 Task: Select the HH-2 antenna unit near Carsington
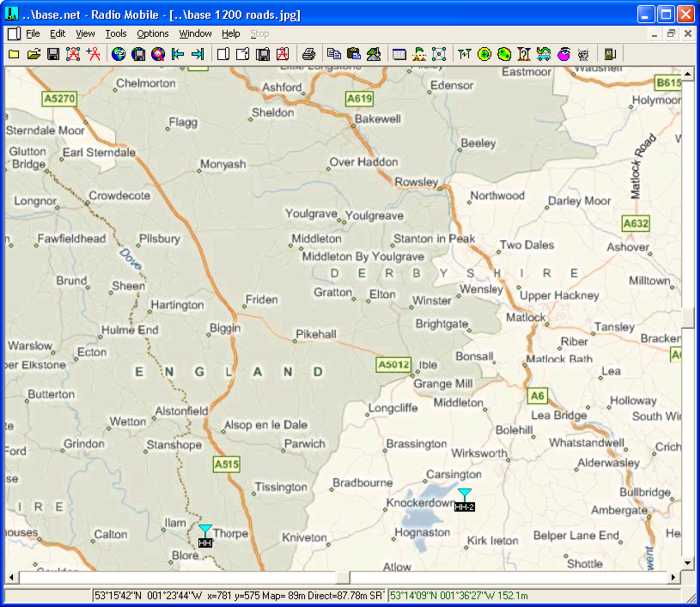point(464,500)
